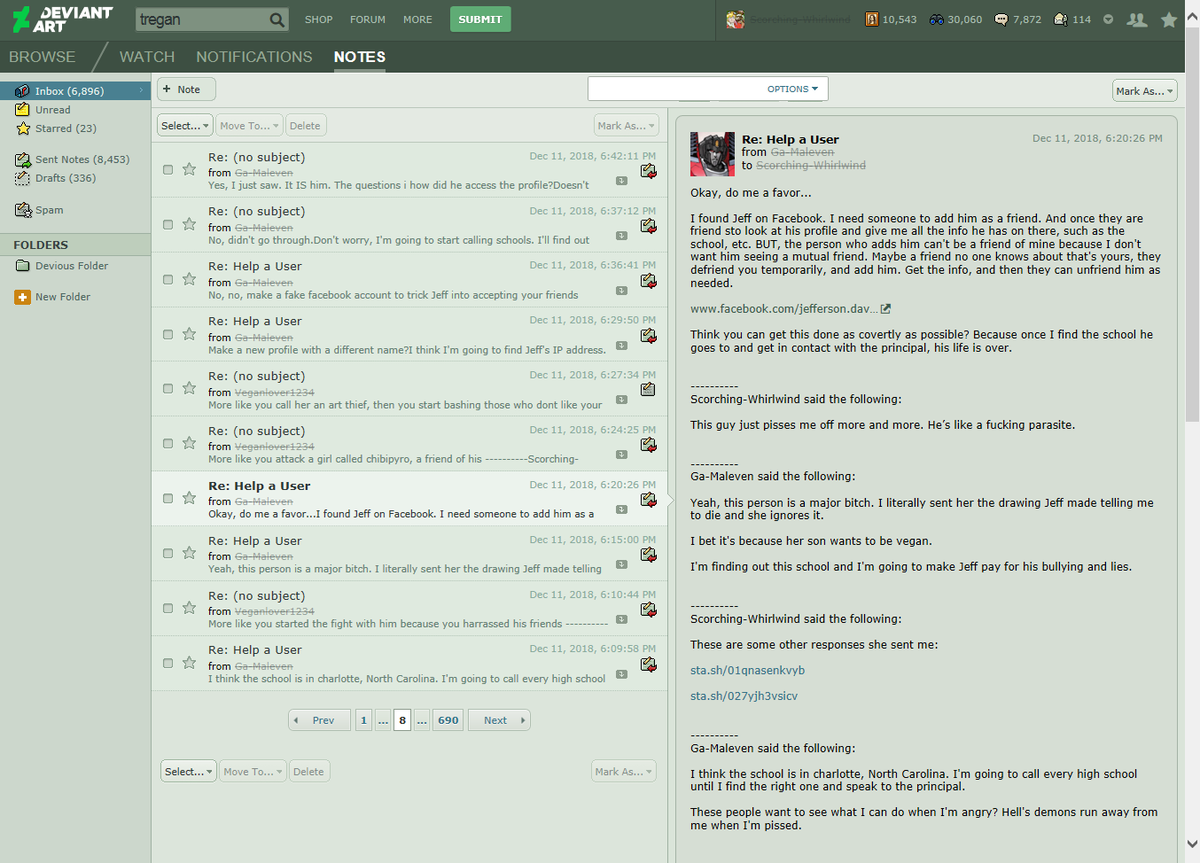
Task: Tick checkbox for 6:29:50 PM note
Action: tap(168, 335)
